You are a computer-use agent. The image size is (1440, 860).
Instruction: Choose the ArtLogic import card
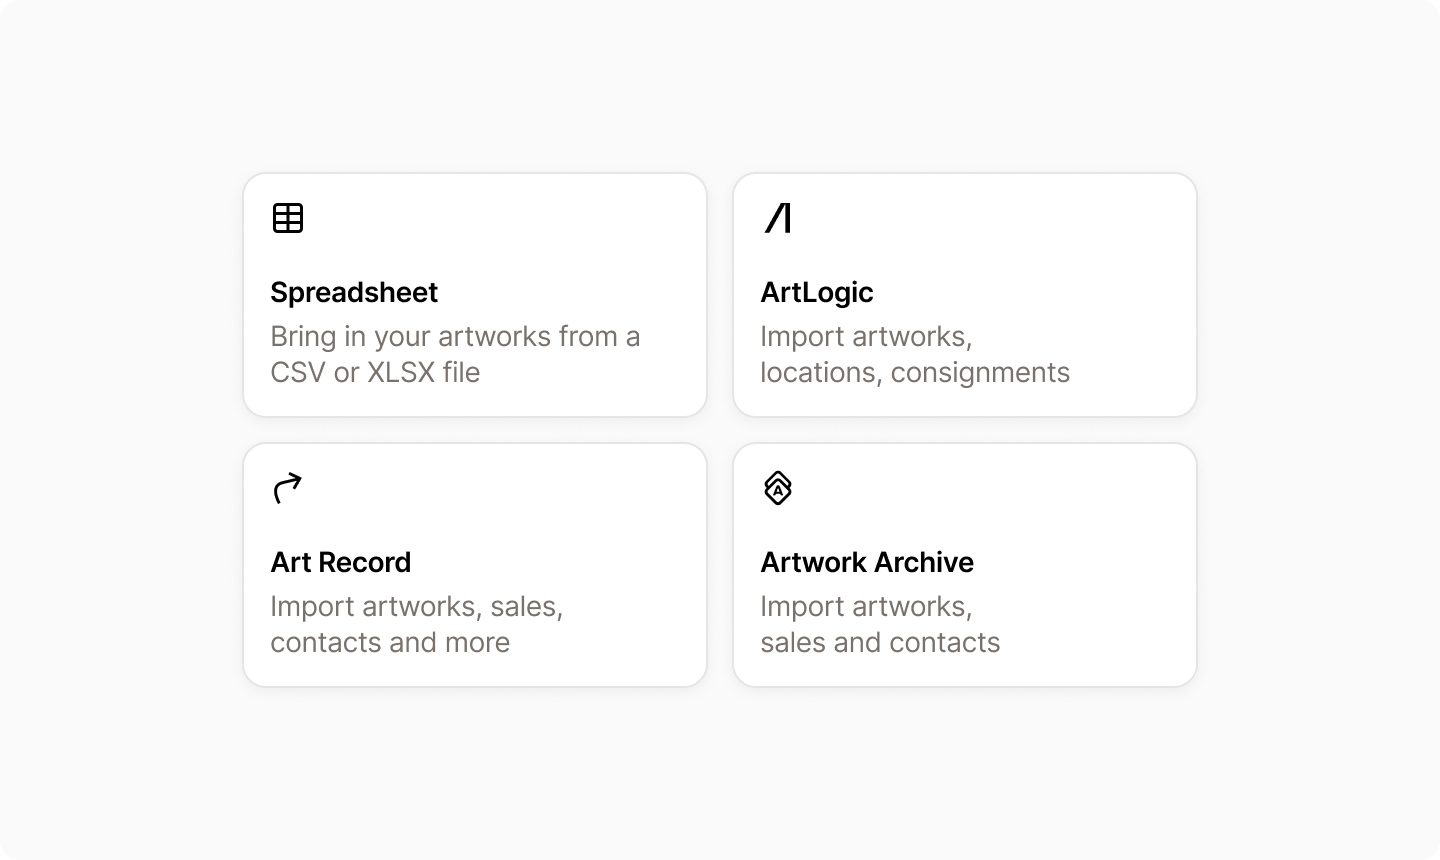(965, 295)
